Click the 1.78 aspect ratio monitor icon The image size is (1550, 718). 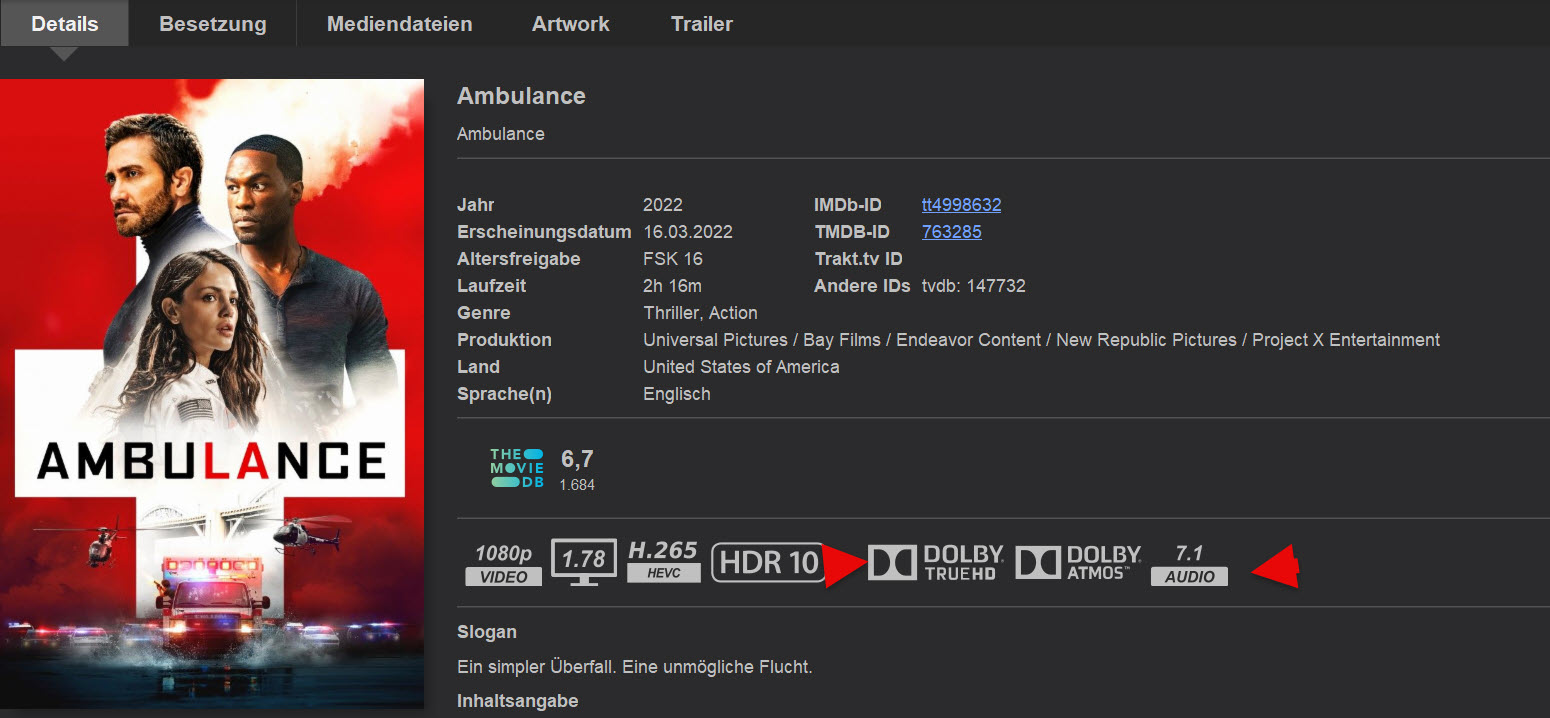coord(584,562)
